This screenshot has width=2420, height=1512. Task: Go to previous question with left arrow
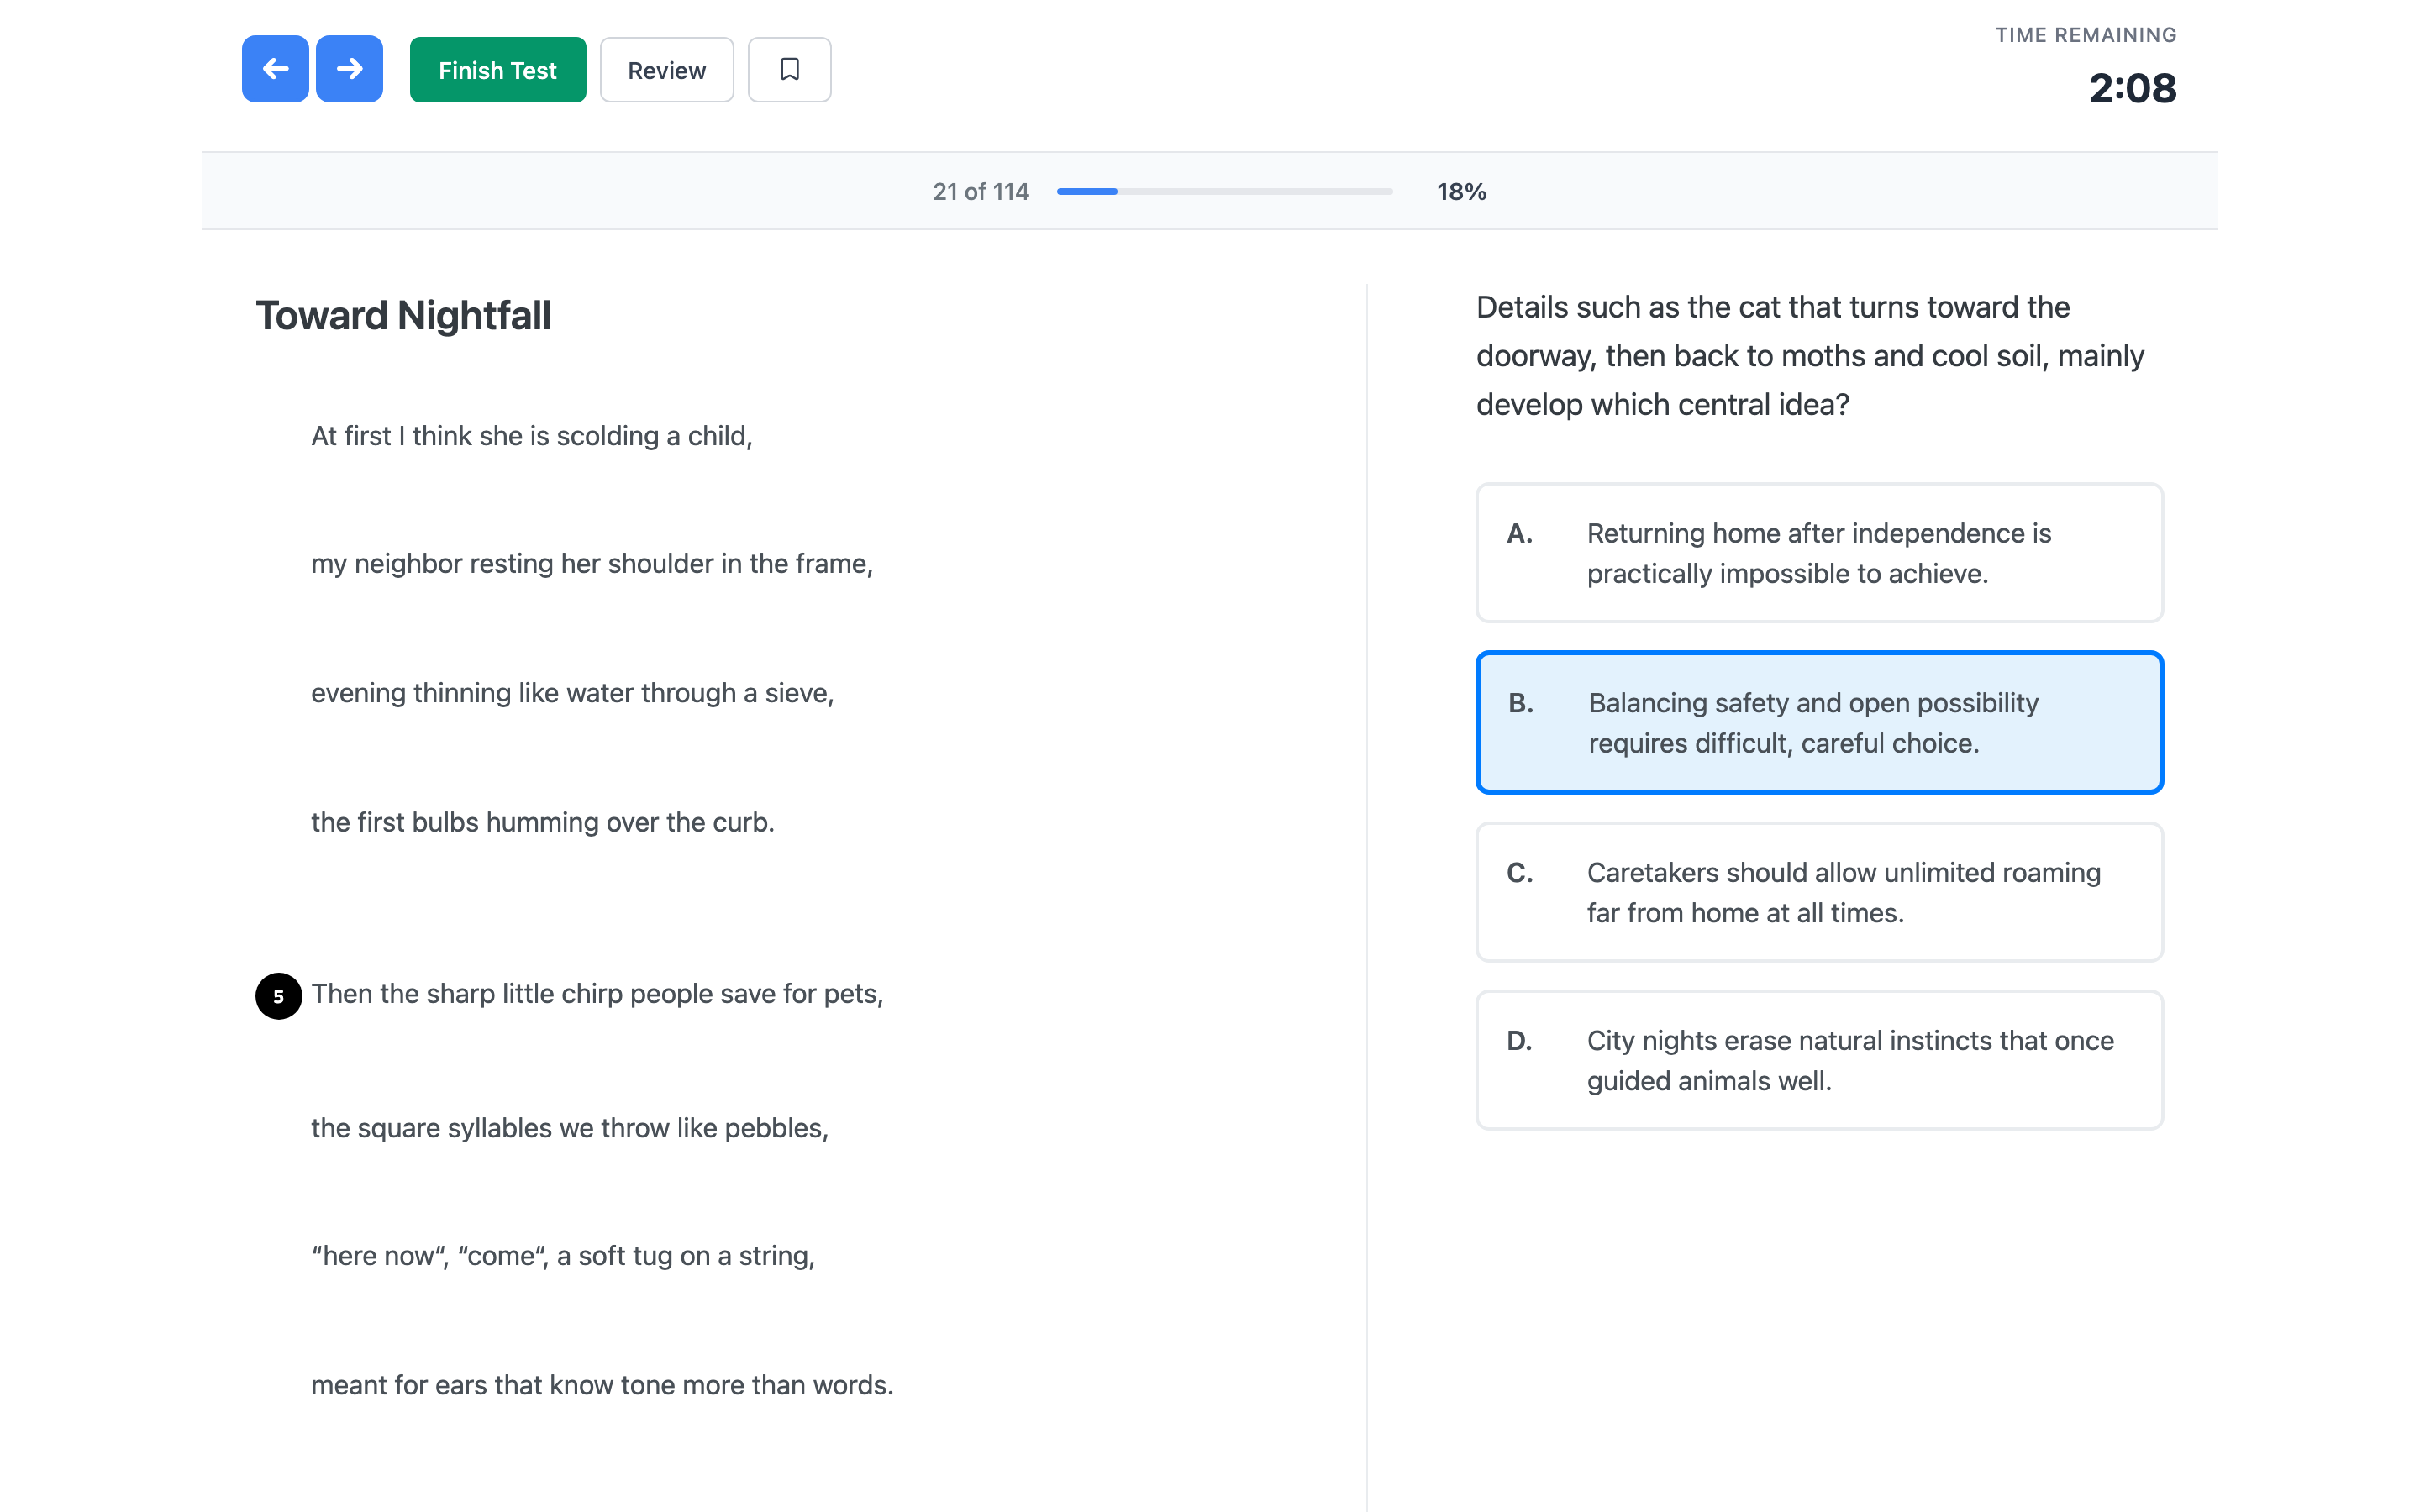coord(275,69)
